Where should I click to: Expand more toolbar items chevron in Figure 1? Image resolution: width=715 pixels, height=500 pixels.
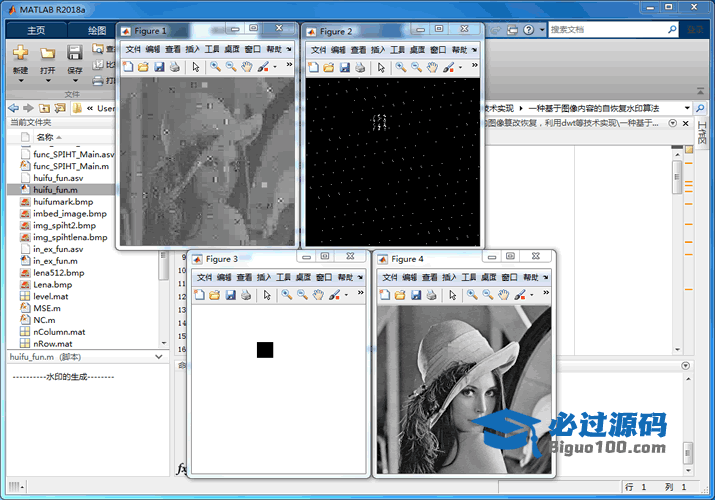pyautogui.click(x=289, y=65)
